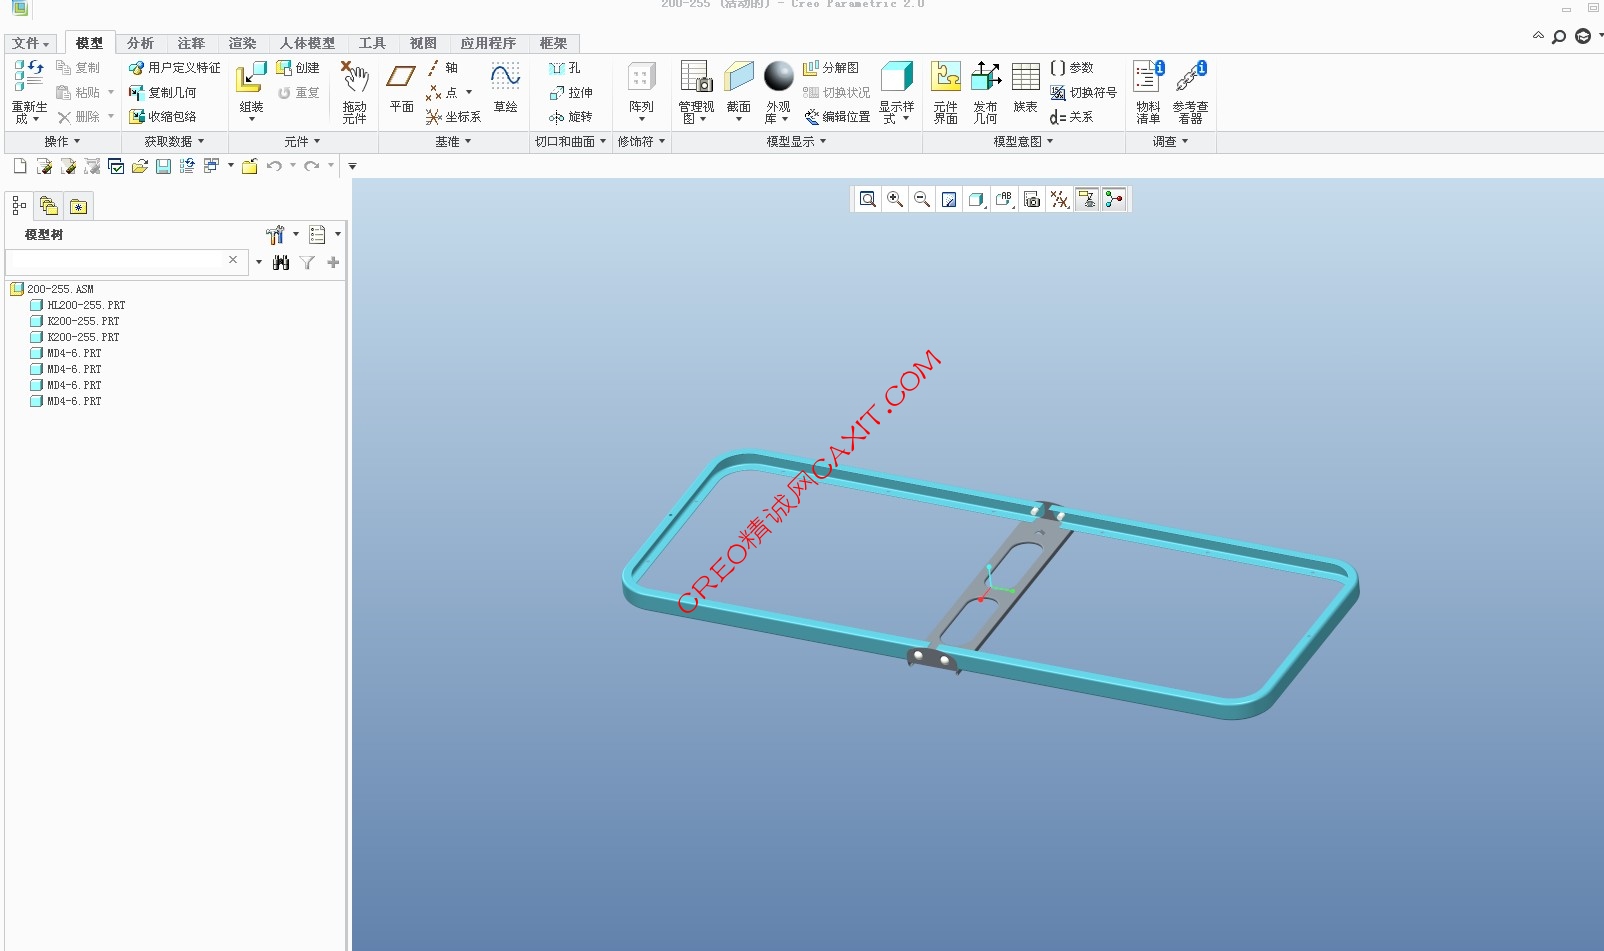Click the 截面 section button
This screenshot has height=951, width=1604.
tap(739, 91)
